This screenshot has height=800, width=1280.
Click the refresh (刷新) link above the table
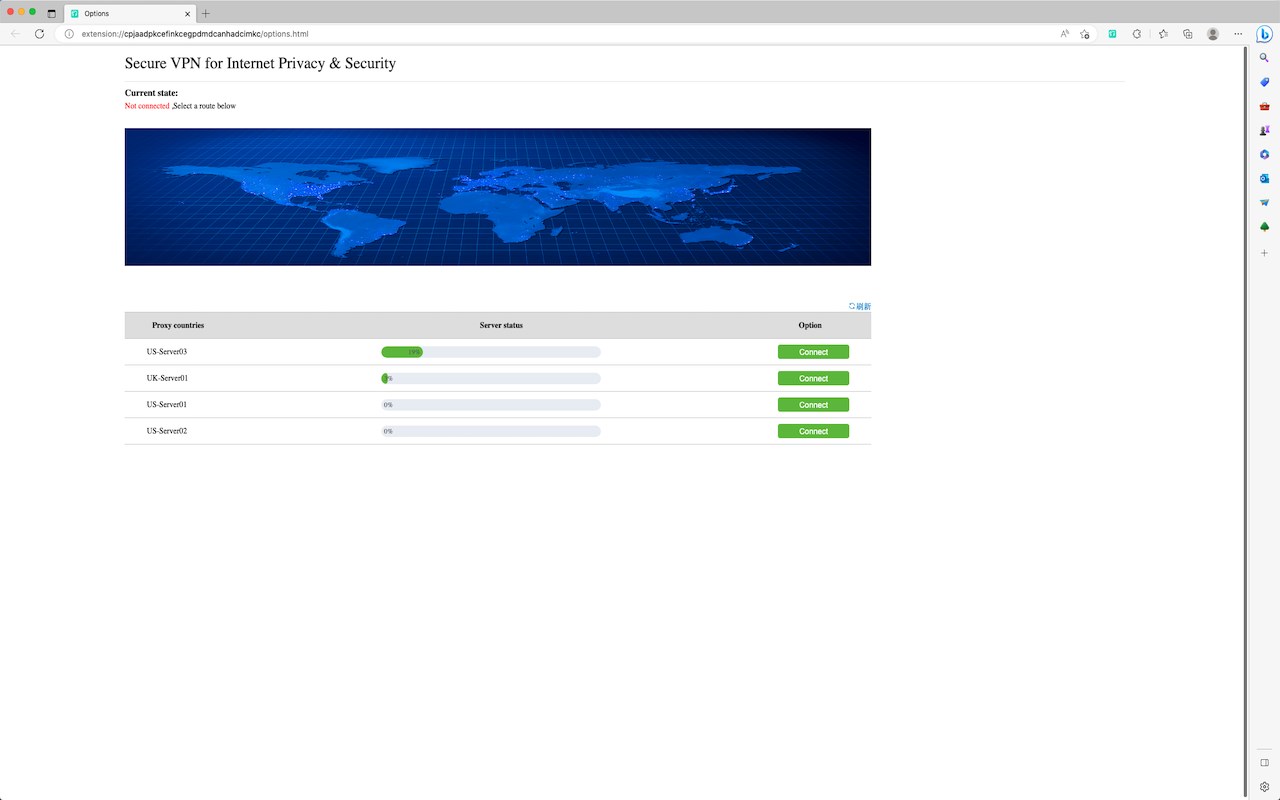(x=860, y=306)
